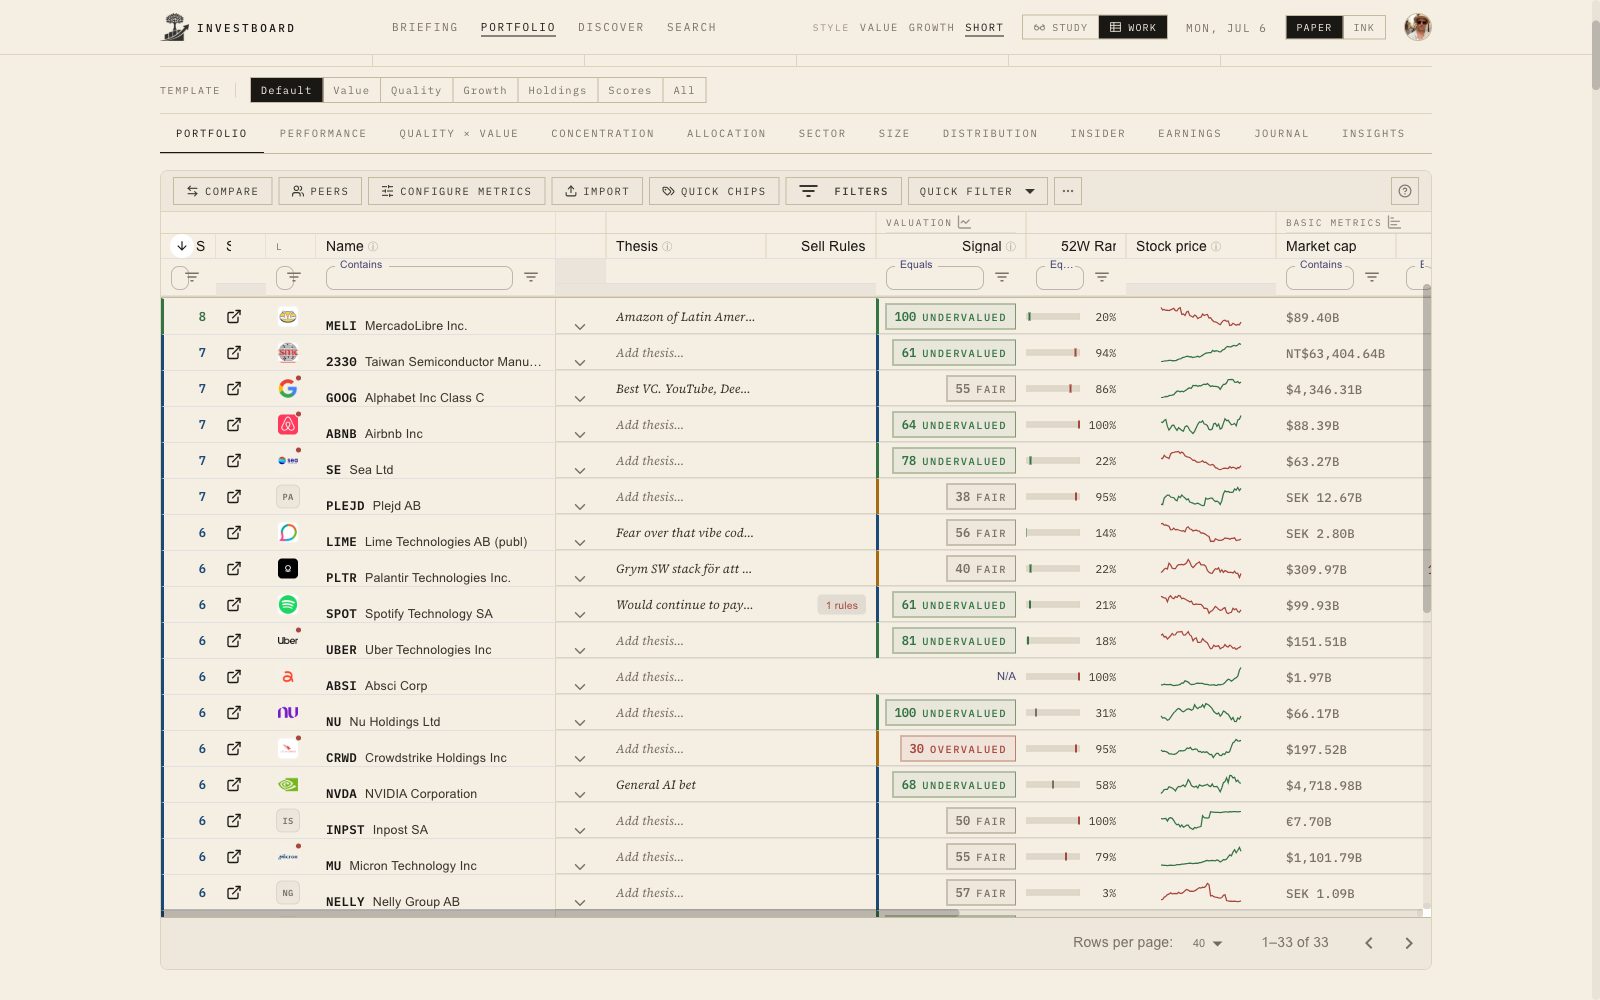1600x1000 pixels.
Task: Expand the MercadoLibre row chevron
Action: (580, 326)
